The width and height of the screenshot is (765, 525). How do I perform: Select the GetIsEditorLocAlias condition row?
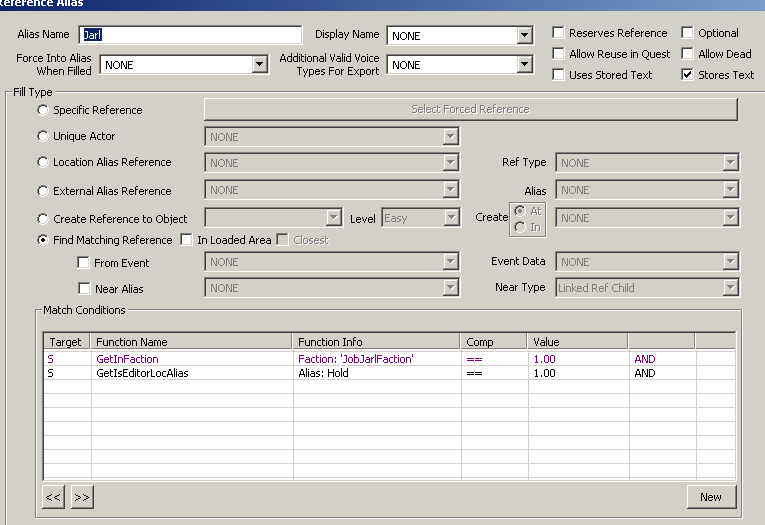pos(389,373)
